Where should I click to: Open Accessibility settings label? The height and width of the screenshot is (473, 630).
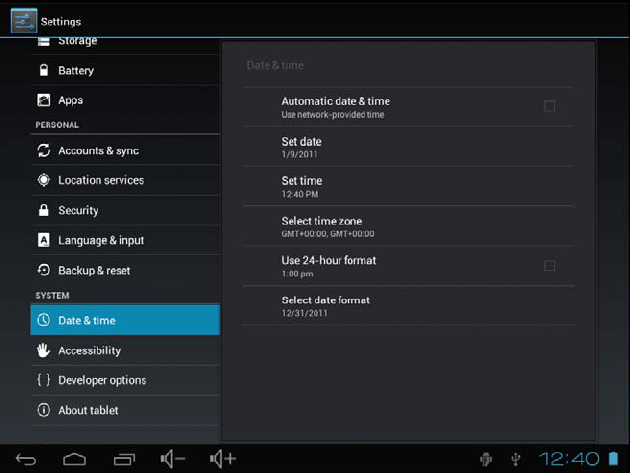coord(90,350)
